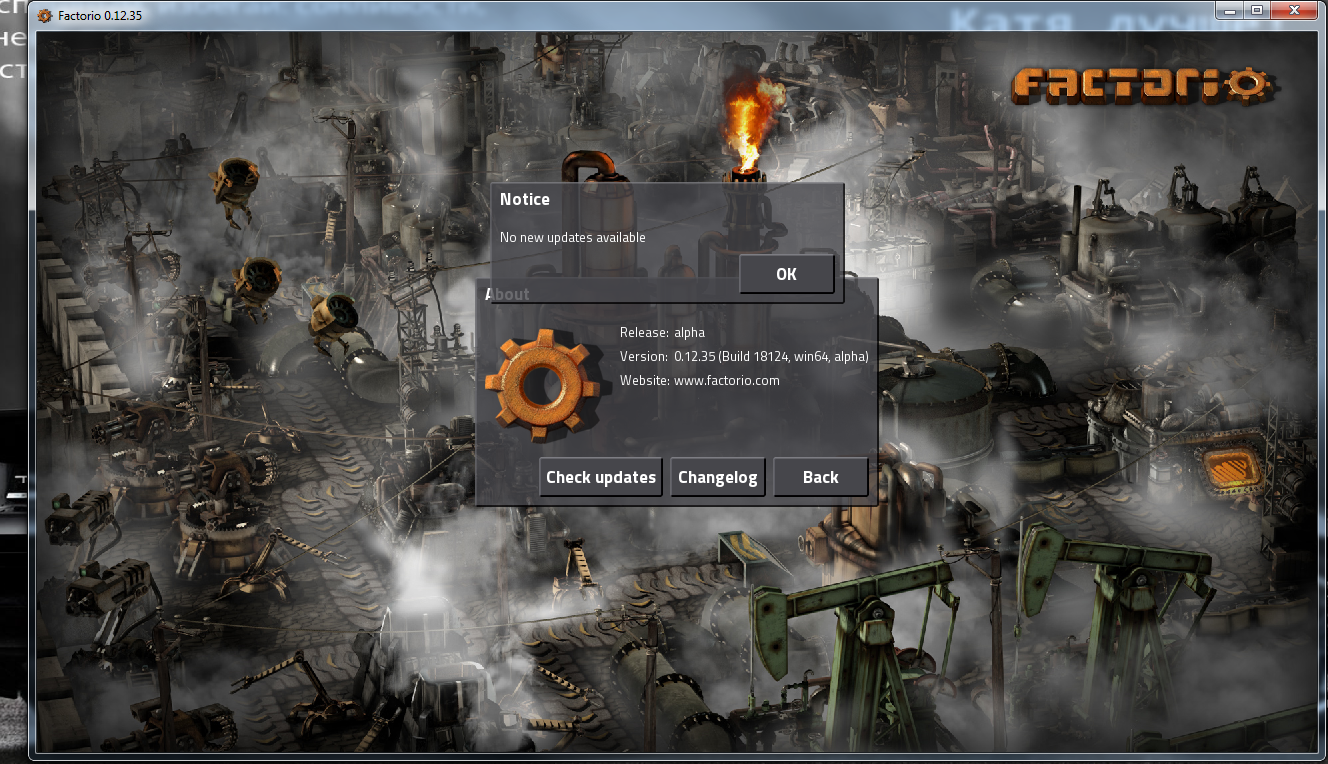Click the 'No new updates available' message
The width and height of the screenshot is (1328, 764).
click(573, 237)
